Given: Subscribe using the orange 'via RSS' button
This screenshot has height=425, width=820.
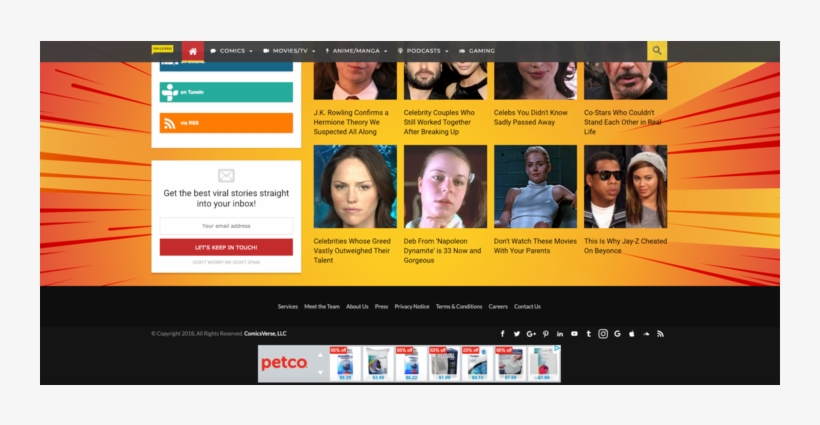Looking at the screenshot, I should pyautogui.click(x=226, y=123).
